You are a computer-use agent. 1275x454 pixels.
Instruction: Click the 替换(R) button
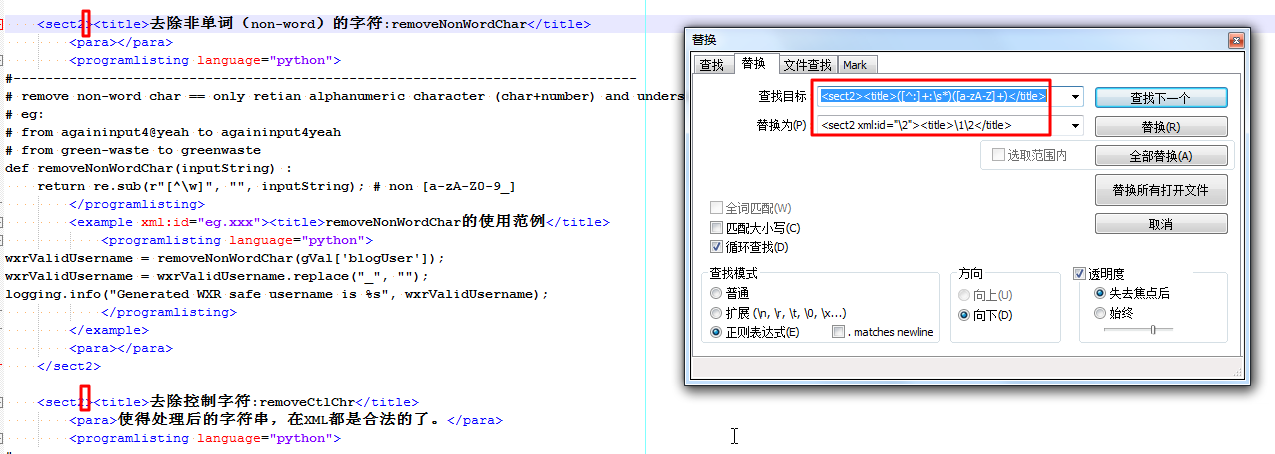point(1160,127)
